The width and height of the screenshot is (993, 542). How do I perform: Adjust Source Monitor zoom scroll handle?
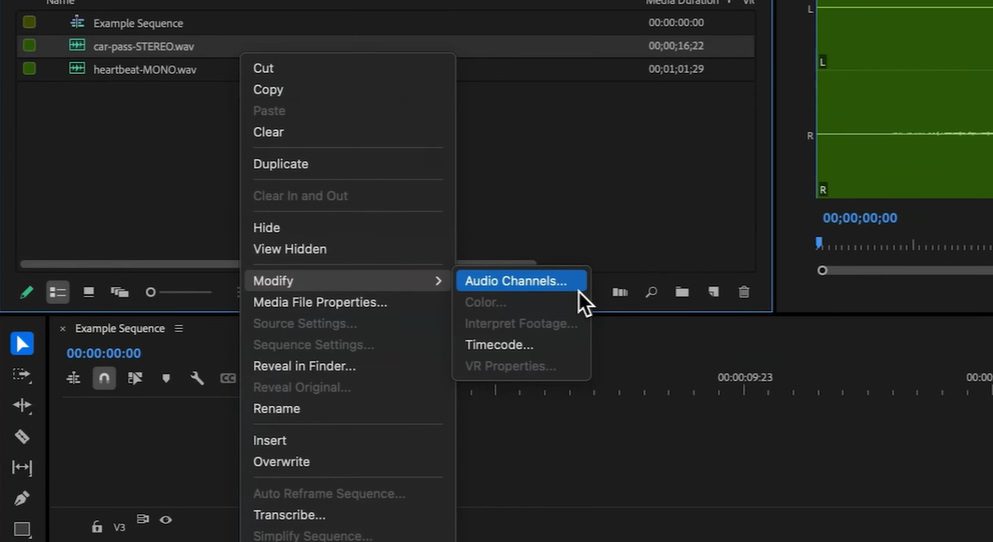[822, 270]
